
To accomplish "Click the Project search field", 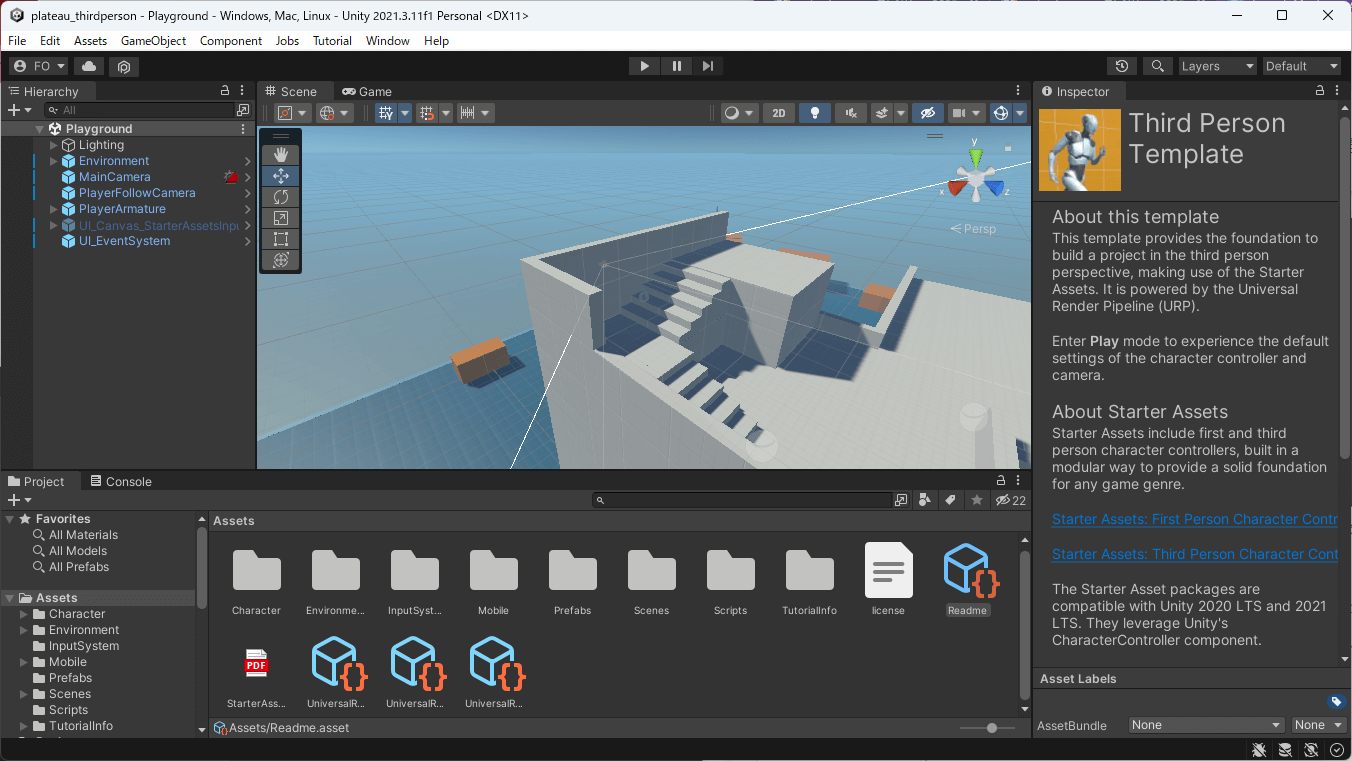I will pyautogui.click(x=741, y=500).
